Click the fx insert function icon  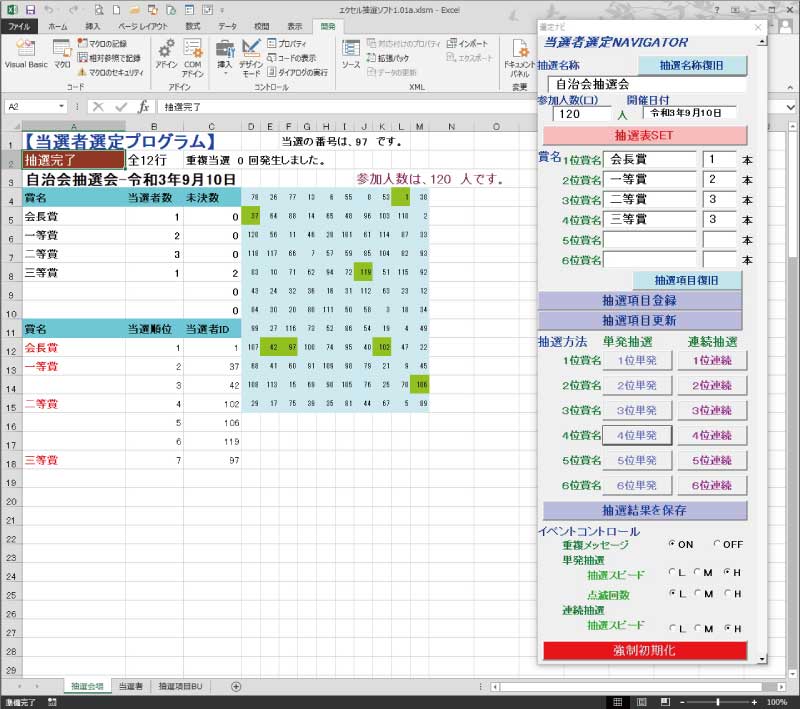[x=143, y=107]
